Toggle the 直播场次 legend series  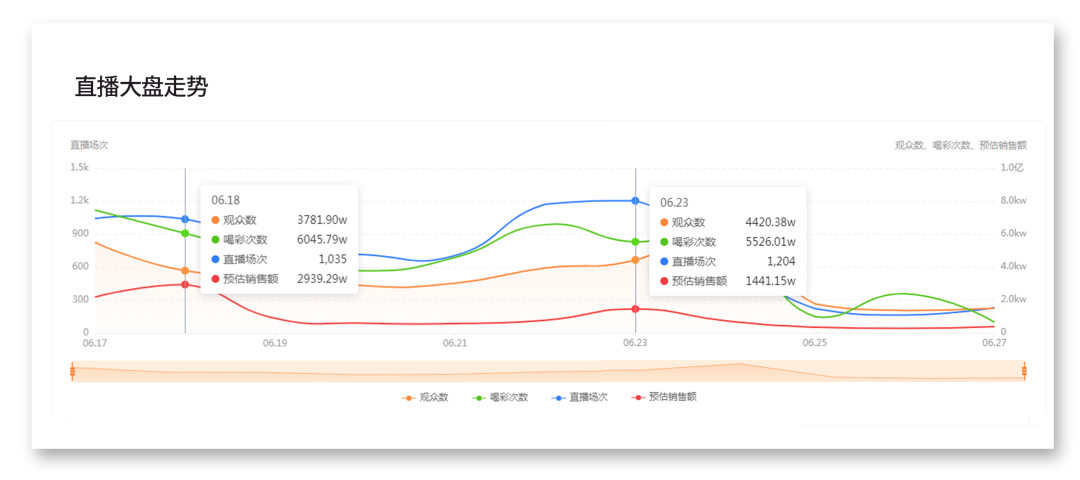click(579, 397)
